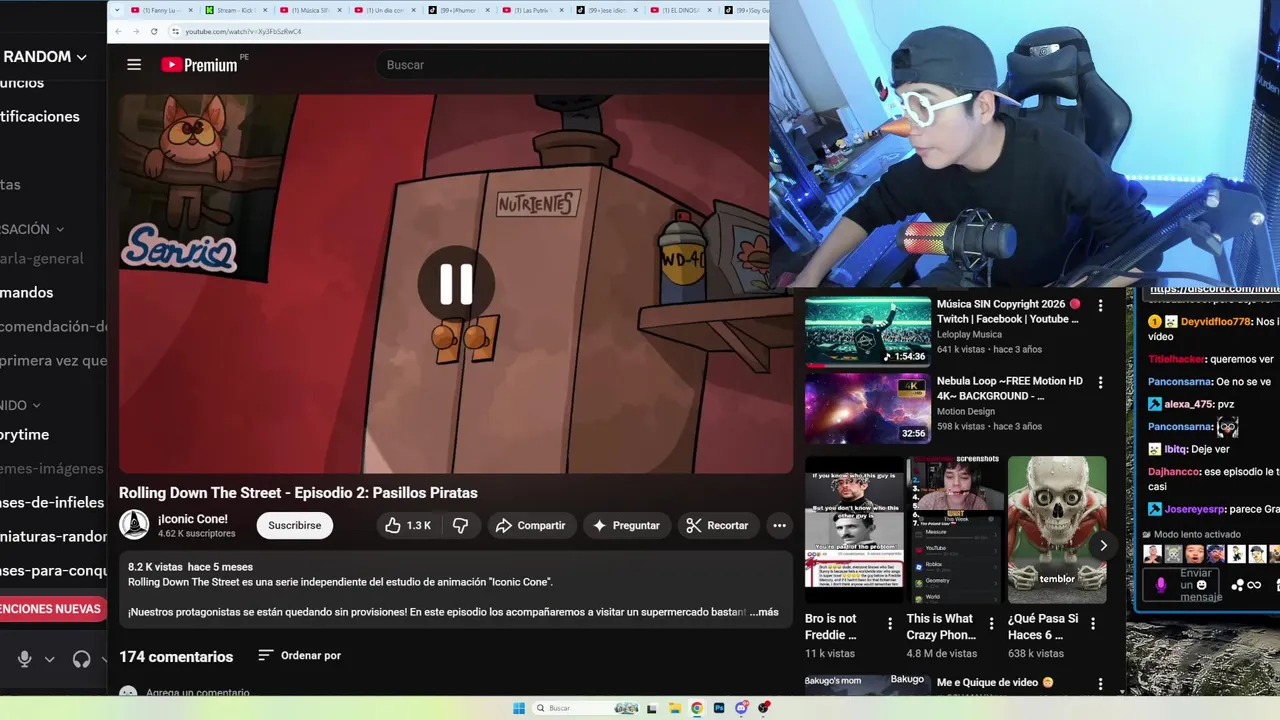Screen dimensions: 1280x720
Task: Open options for Nebula Loop video
Action: (x=1100, y=383)
